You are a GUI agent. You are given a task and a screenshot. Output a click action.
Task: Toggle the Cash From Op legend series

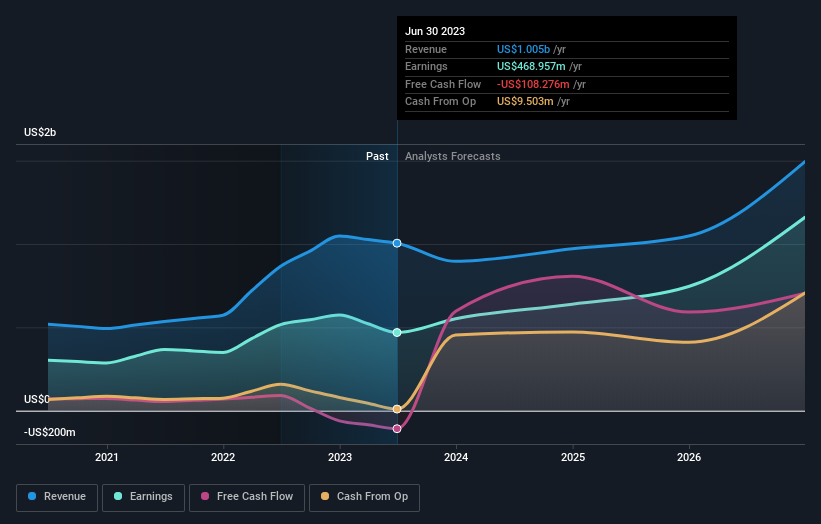364,497
